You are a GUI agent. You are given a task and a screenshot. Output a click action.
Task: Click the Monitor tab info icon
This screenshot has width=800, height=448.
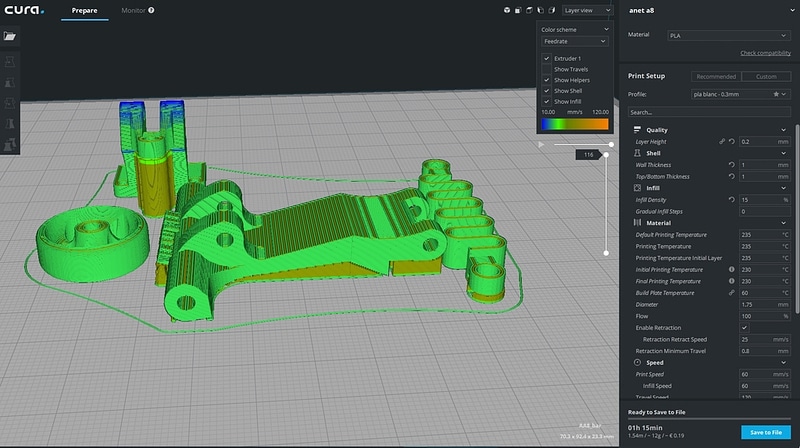pos(152,10)
